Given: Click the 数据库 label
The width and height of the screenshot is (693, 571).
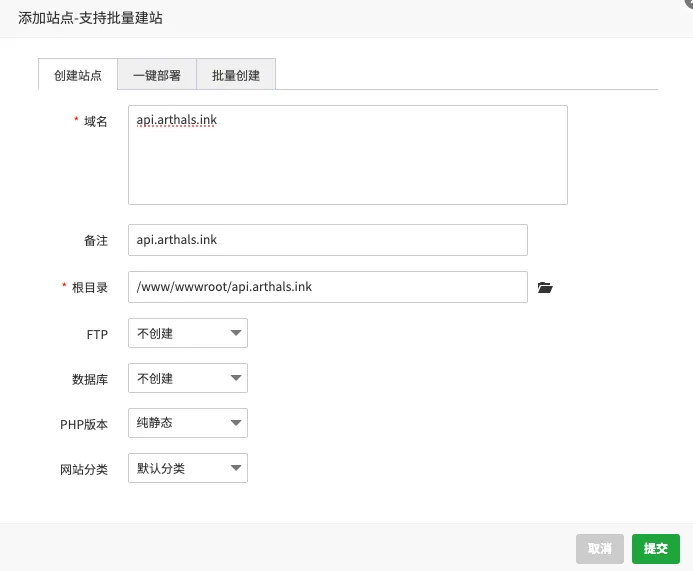Looking at the screenshot, I should tap(90, 379).
